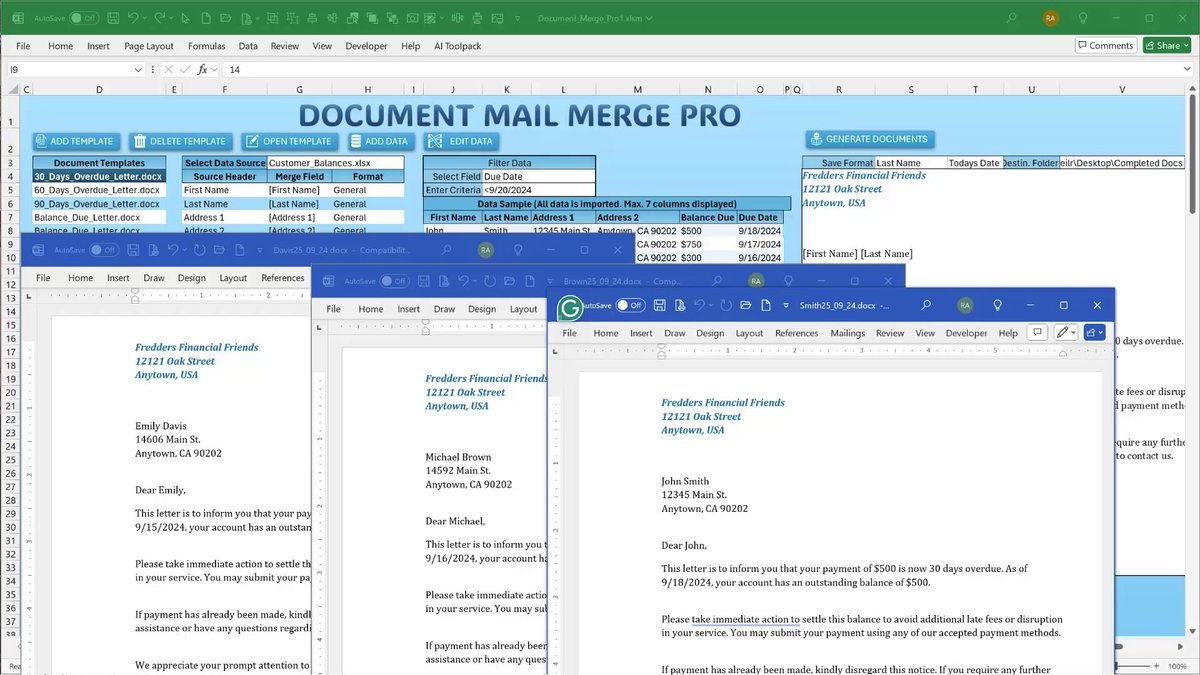Open the Draw tab in the Davis25 Word window

pyautogui.click(x=154, y=278)
